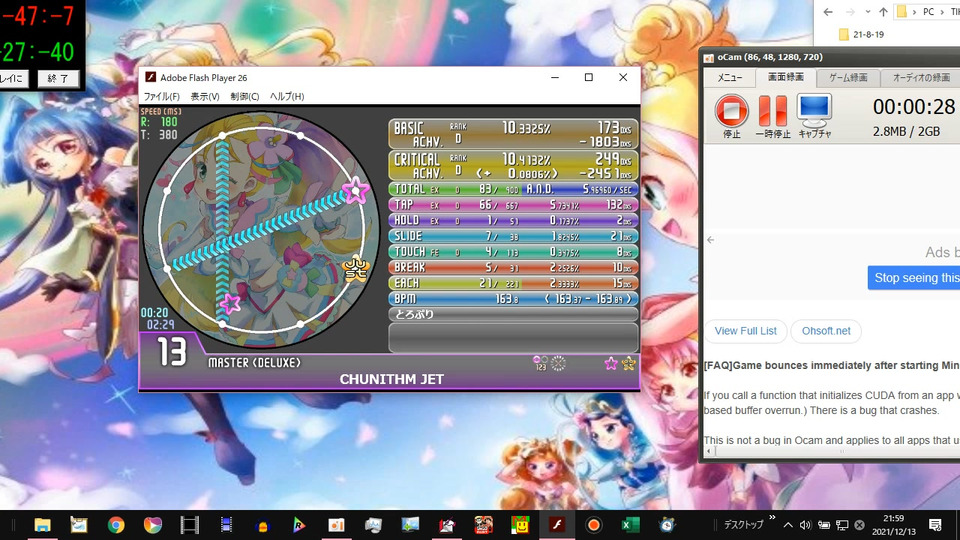Click the clock app icon in taskbar
The image size is (960, 540).
pos(667,525)
